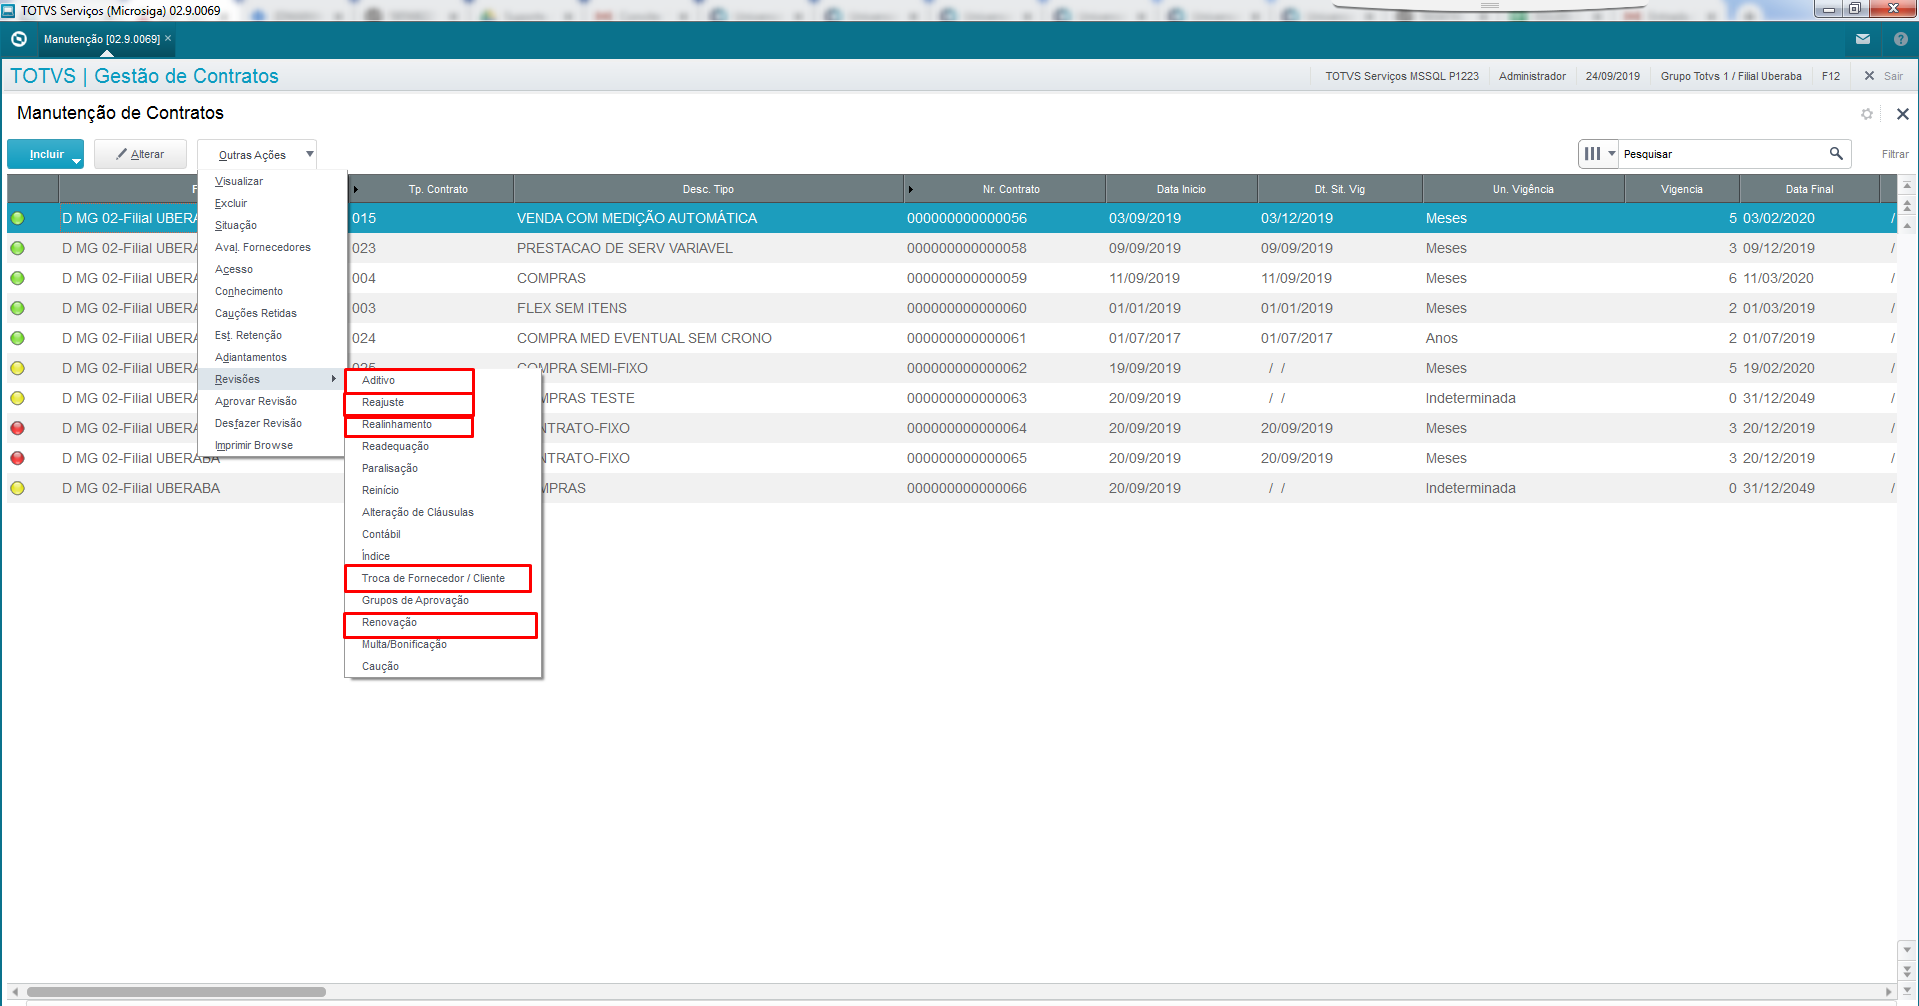Open the mail envelope icon
This screenshot has width=1919, height=1006.
pos(1862,39)
